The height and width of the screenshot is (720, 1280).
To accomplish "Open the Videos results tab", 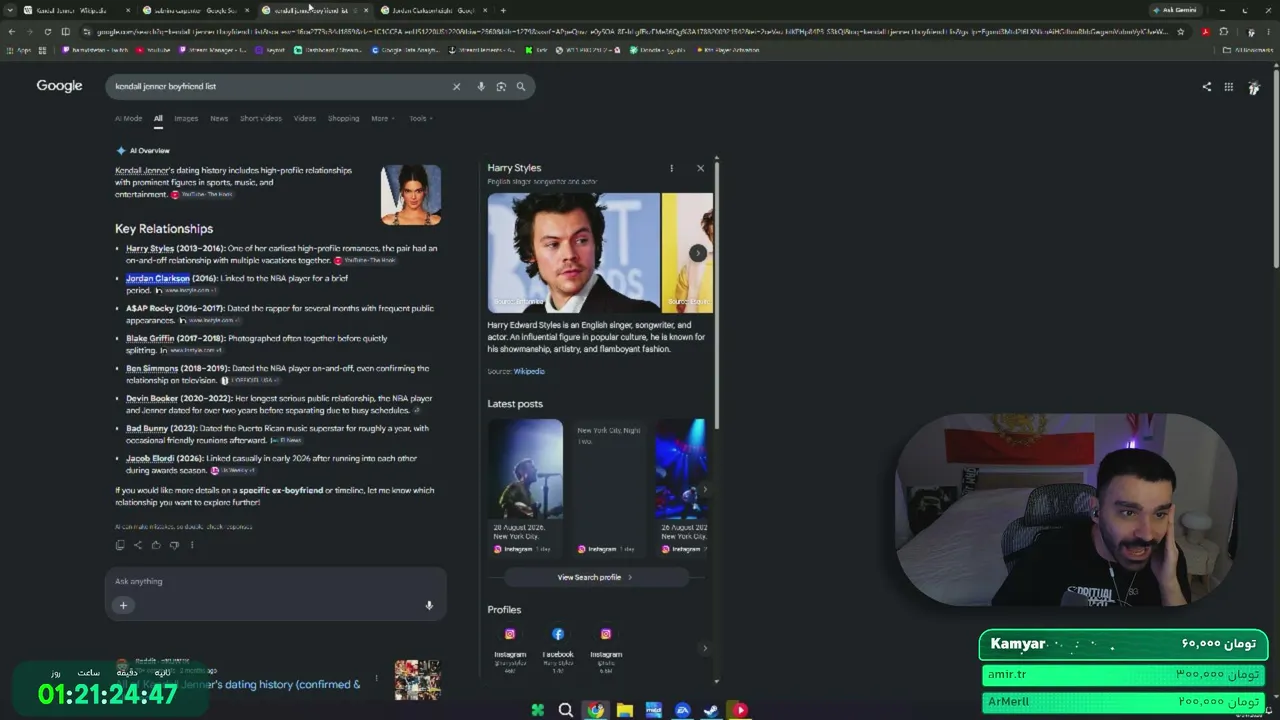I will coord(305,118).
